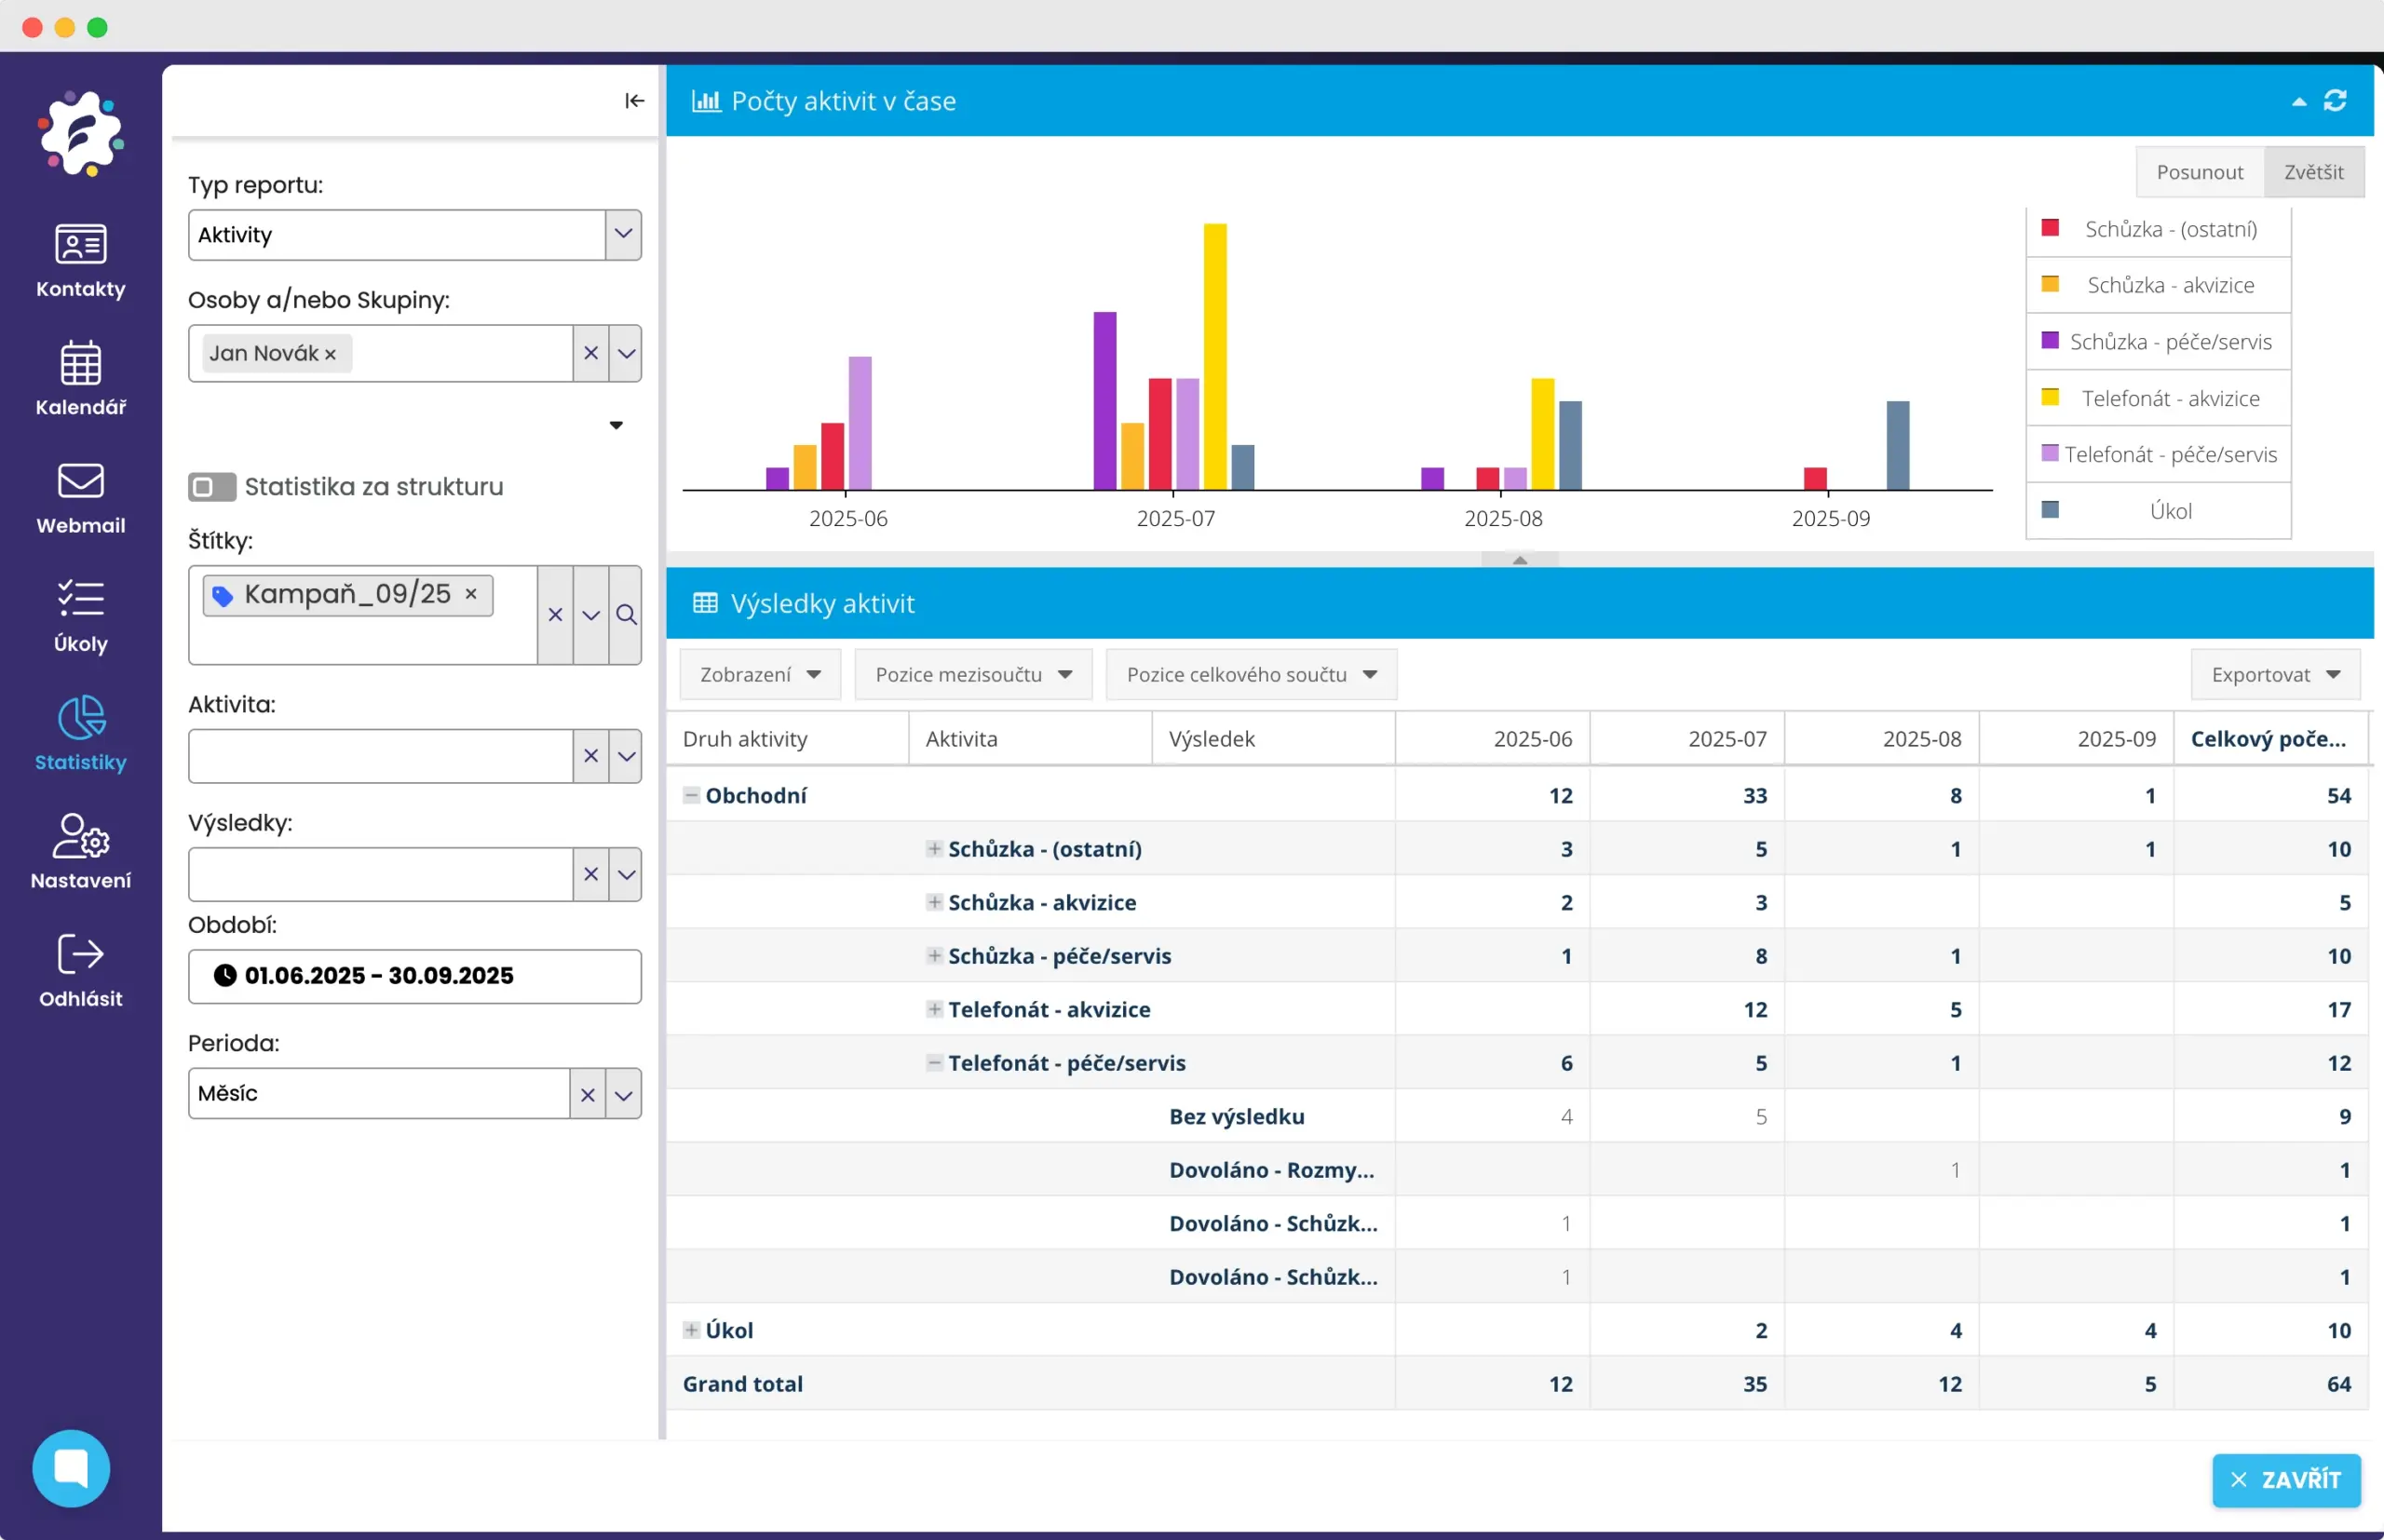Open the Exportovat menu
2384x1540 pixels.
[2274, 675]
